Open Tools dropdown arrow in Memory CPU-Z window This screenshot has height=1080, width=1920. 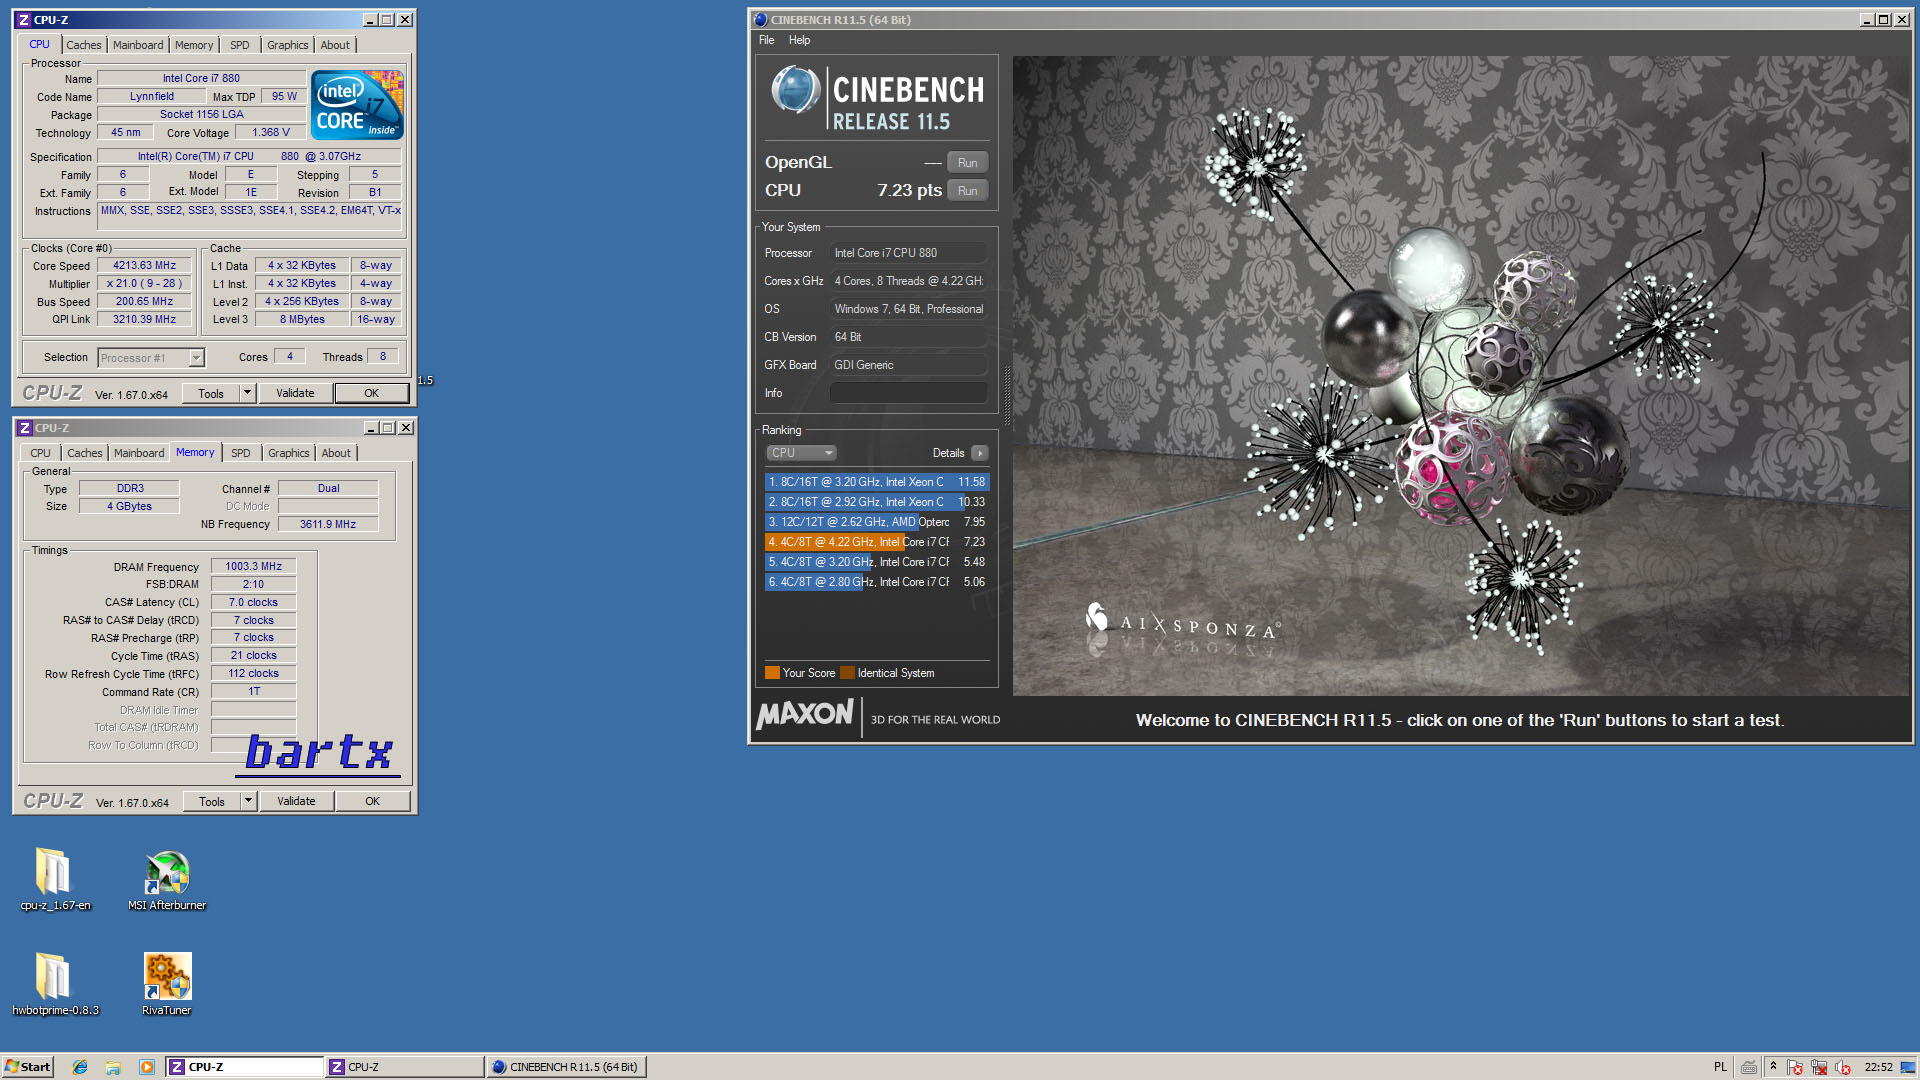(x=249, y=801)
